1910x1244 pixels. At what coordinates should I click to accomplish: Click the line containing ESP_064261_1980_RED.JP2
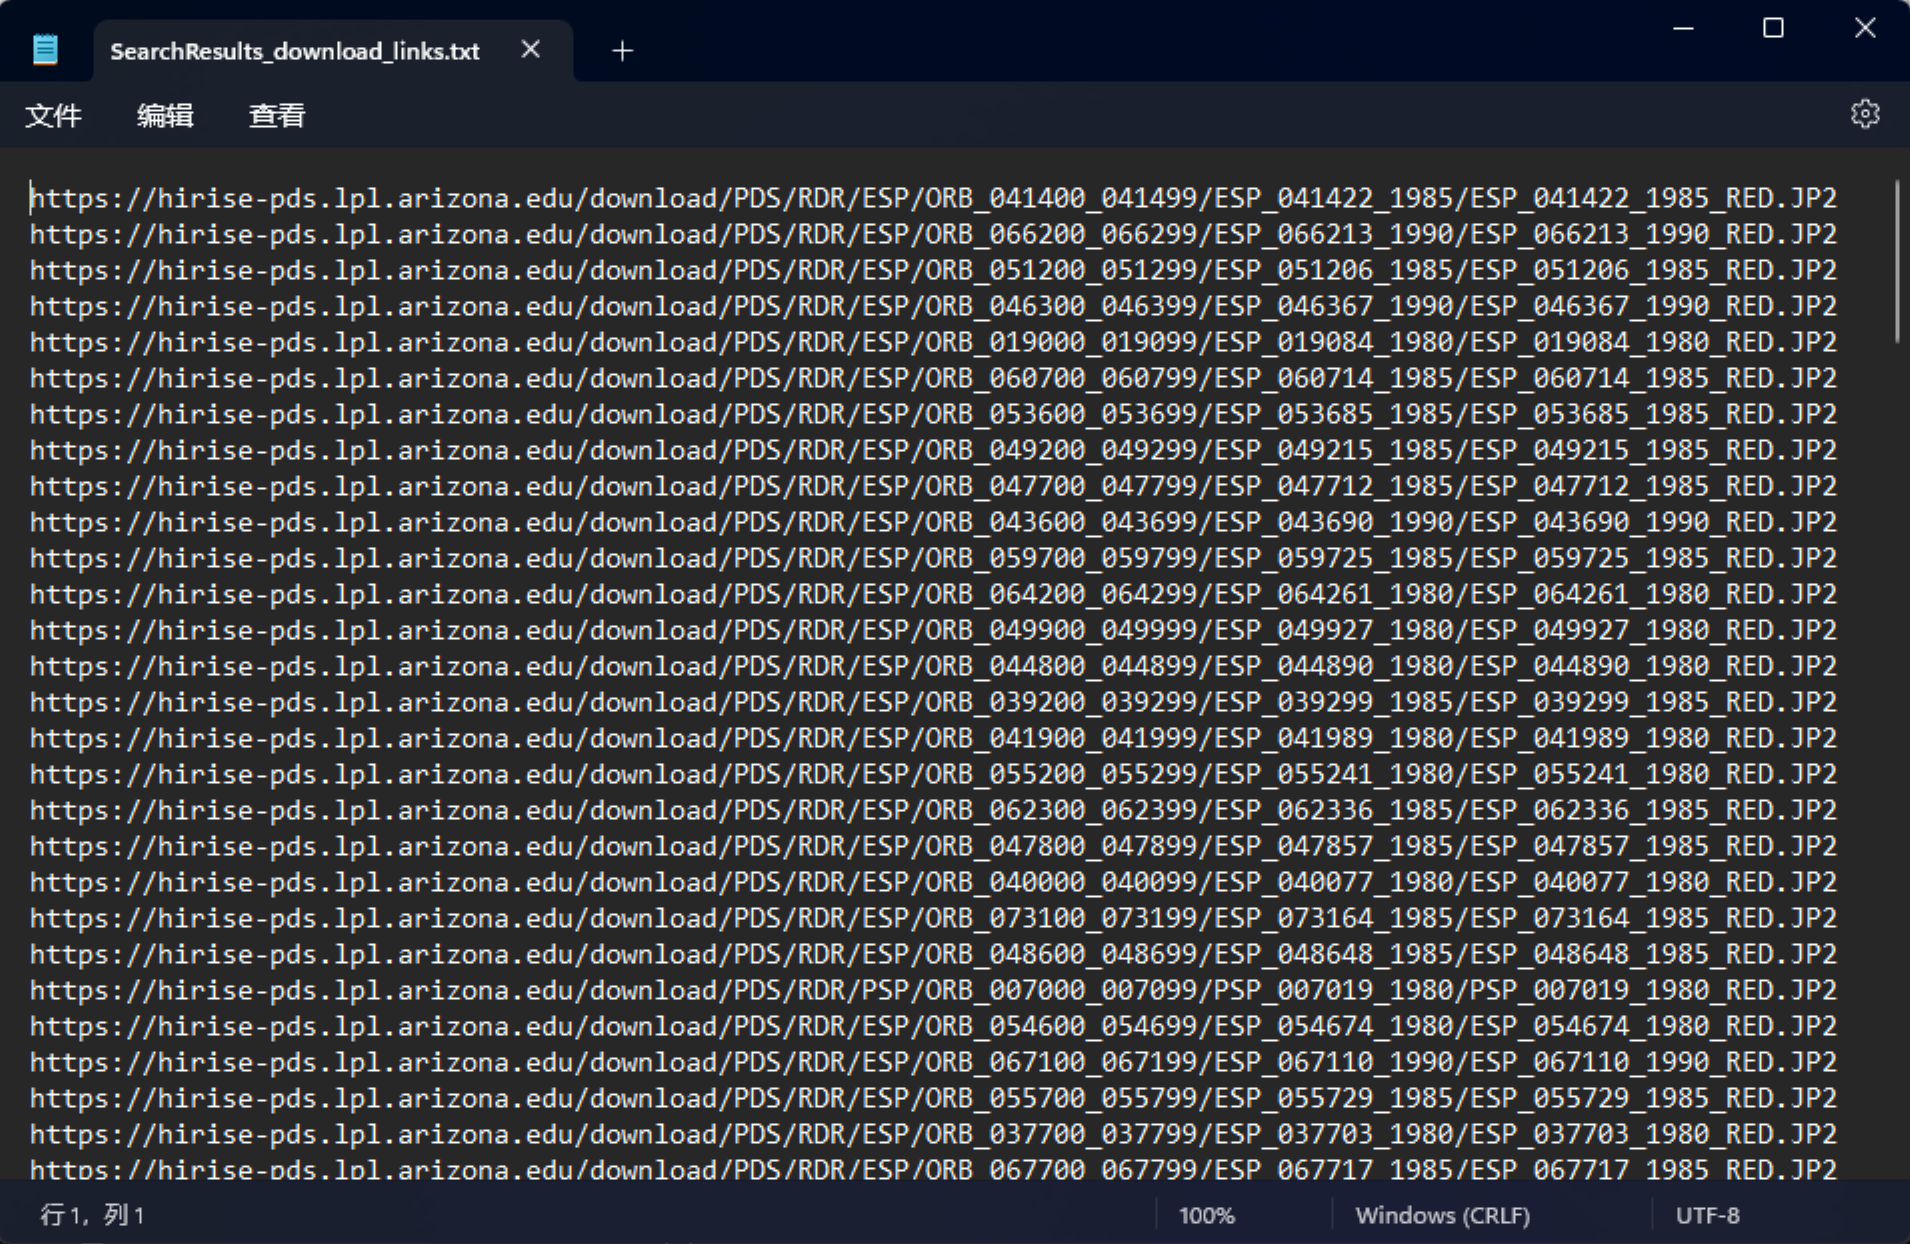point(933,594)
